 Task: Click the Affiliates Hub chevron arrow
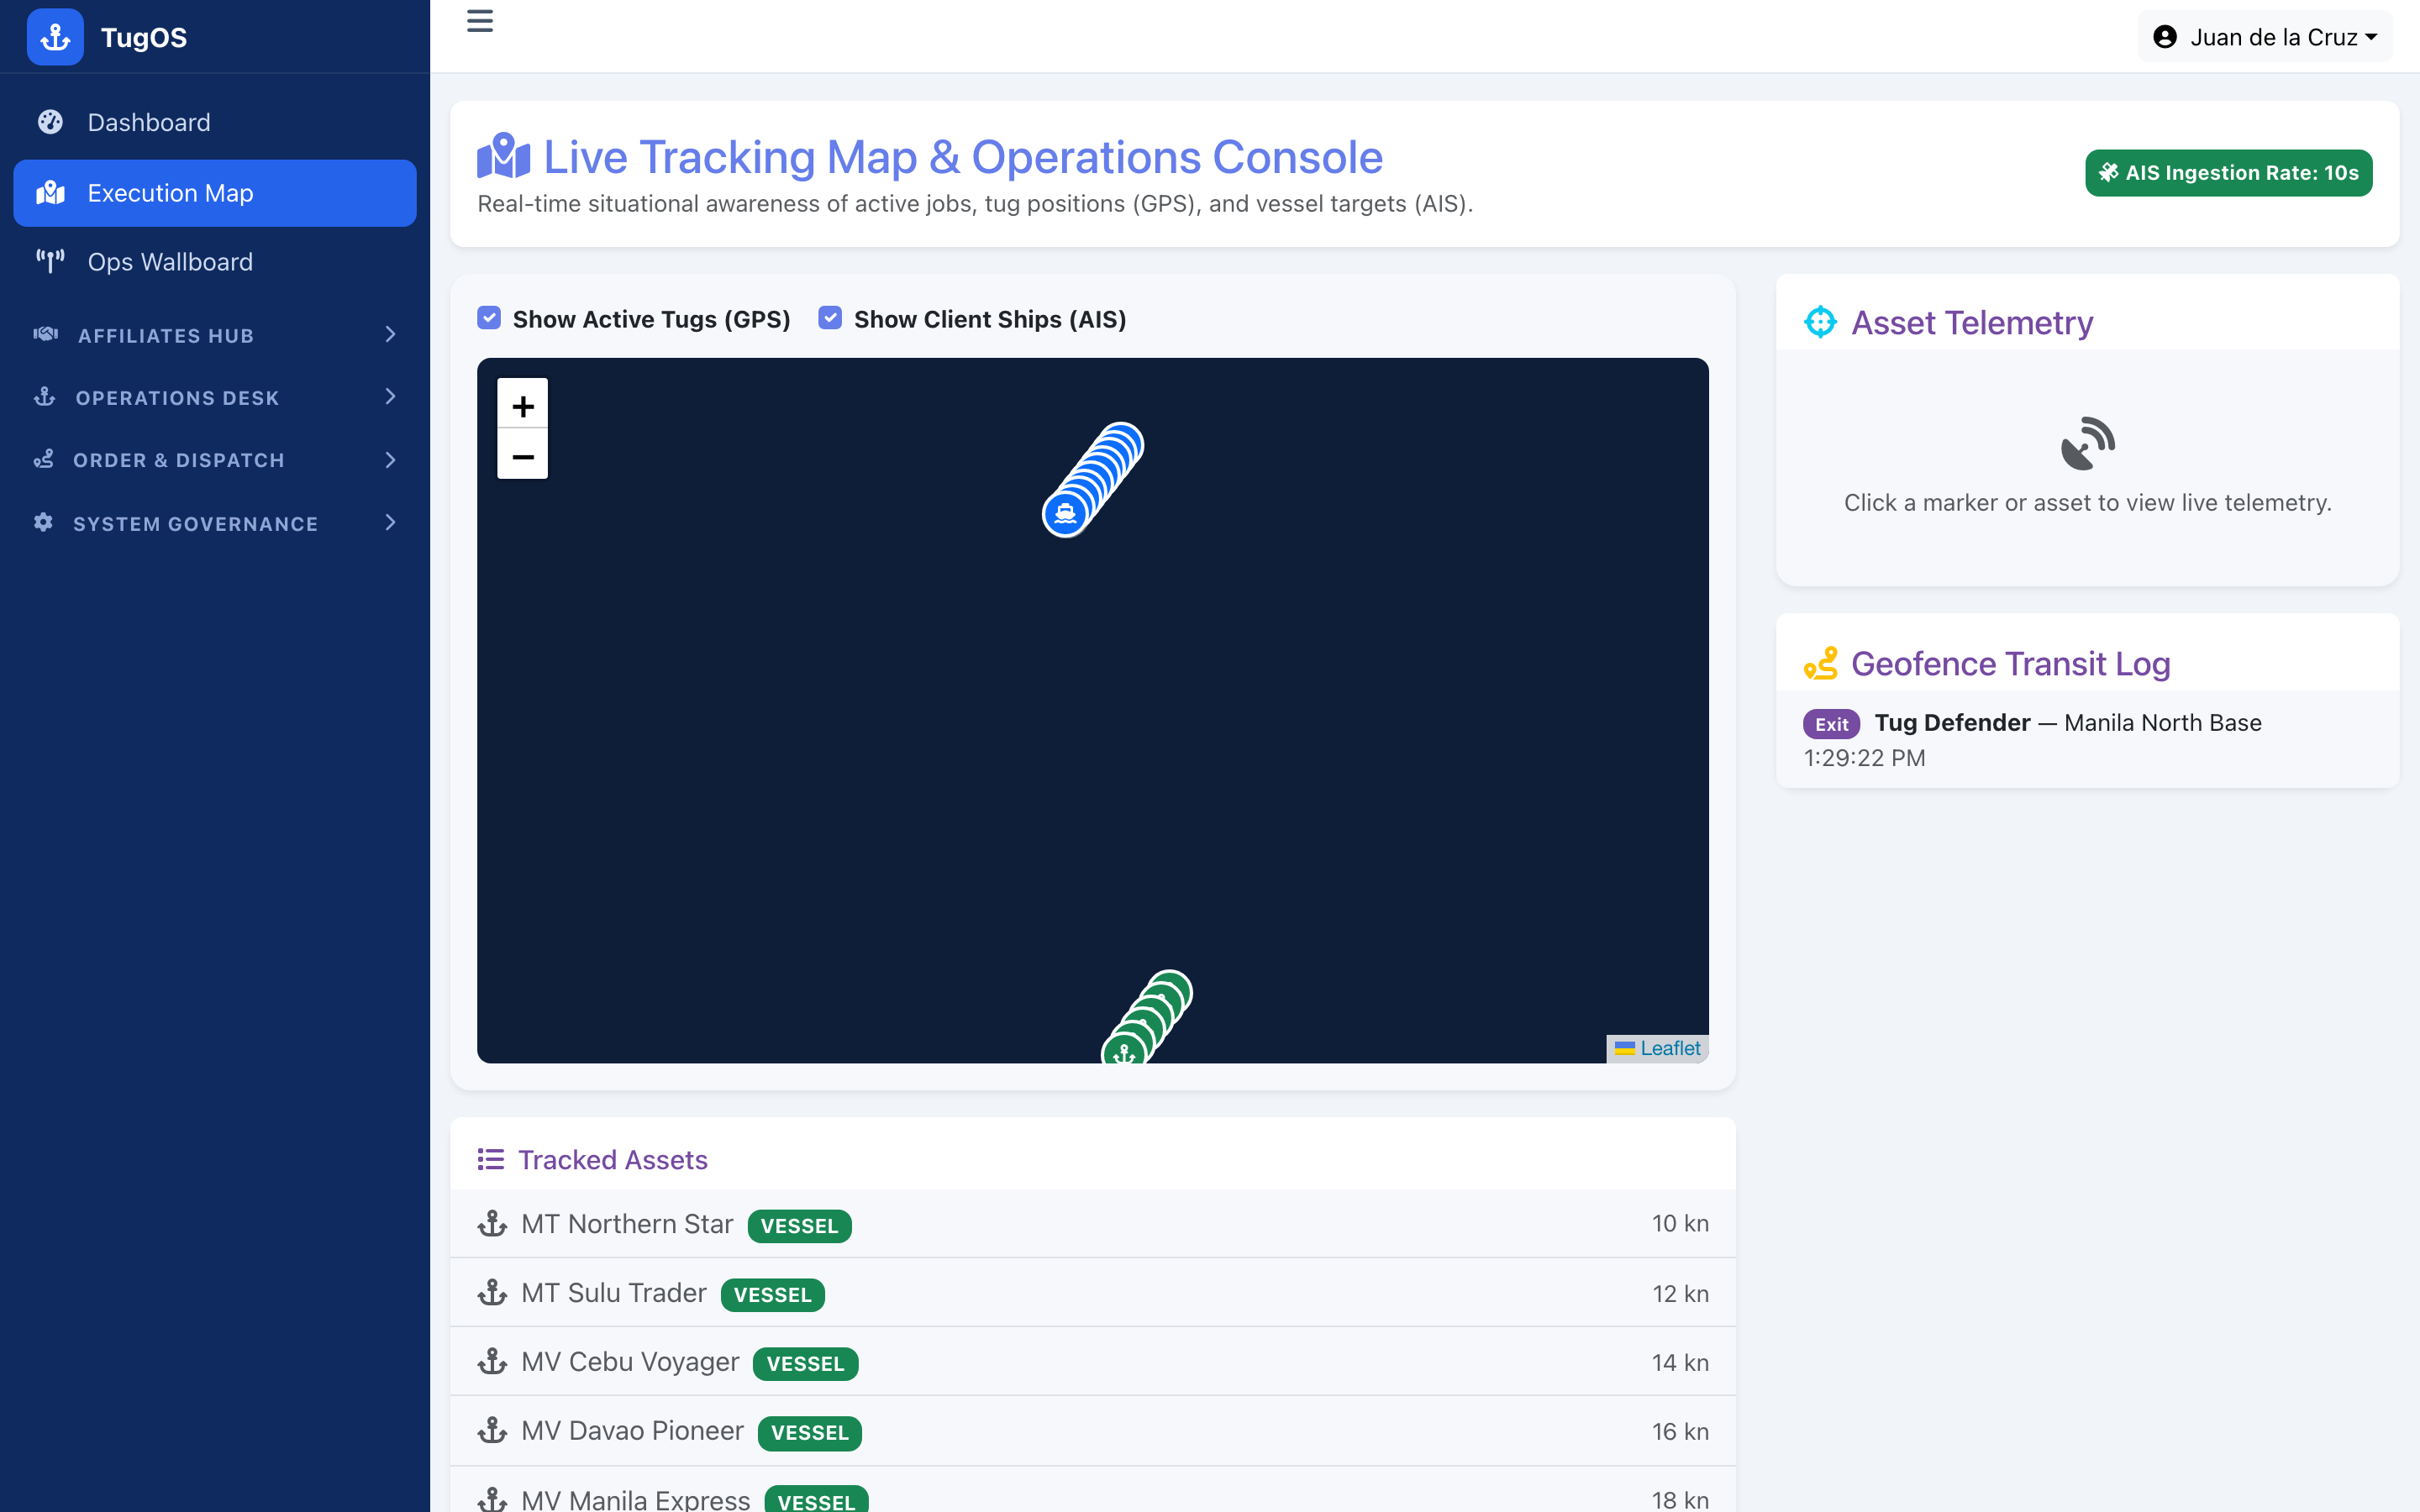(x=391, y=334)
